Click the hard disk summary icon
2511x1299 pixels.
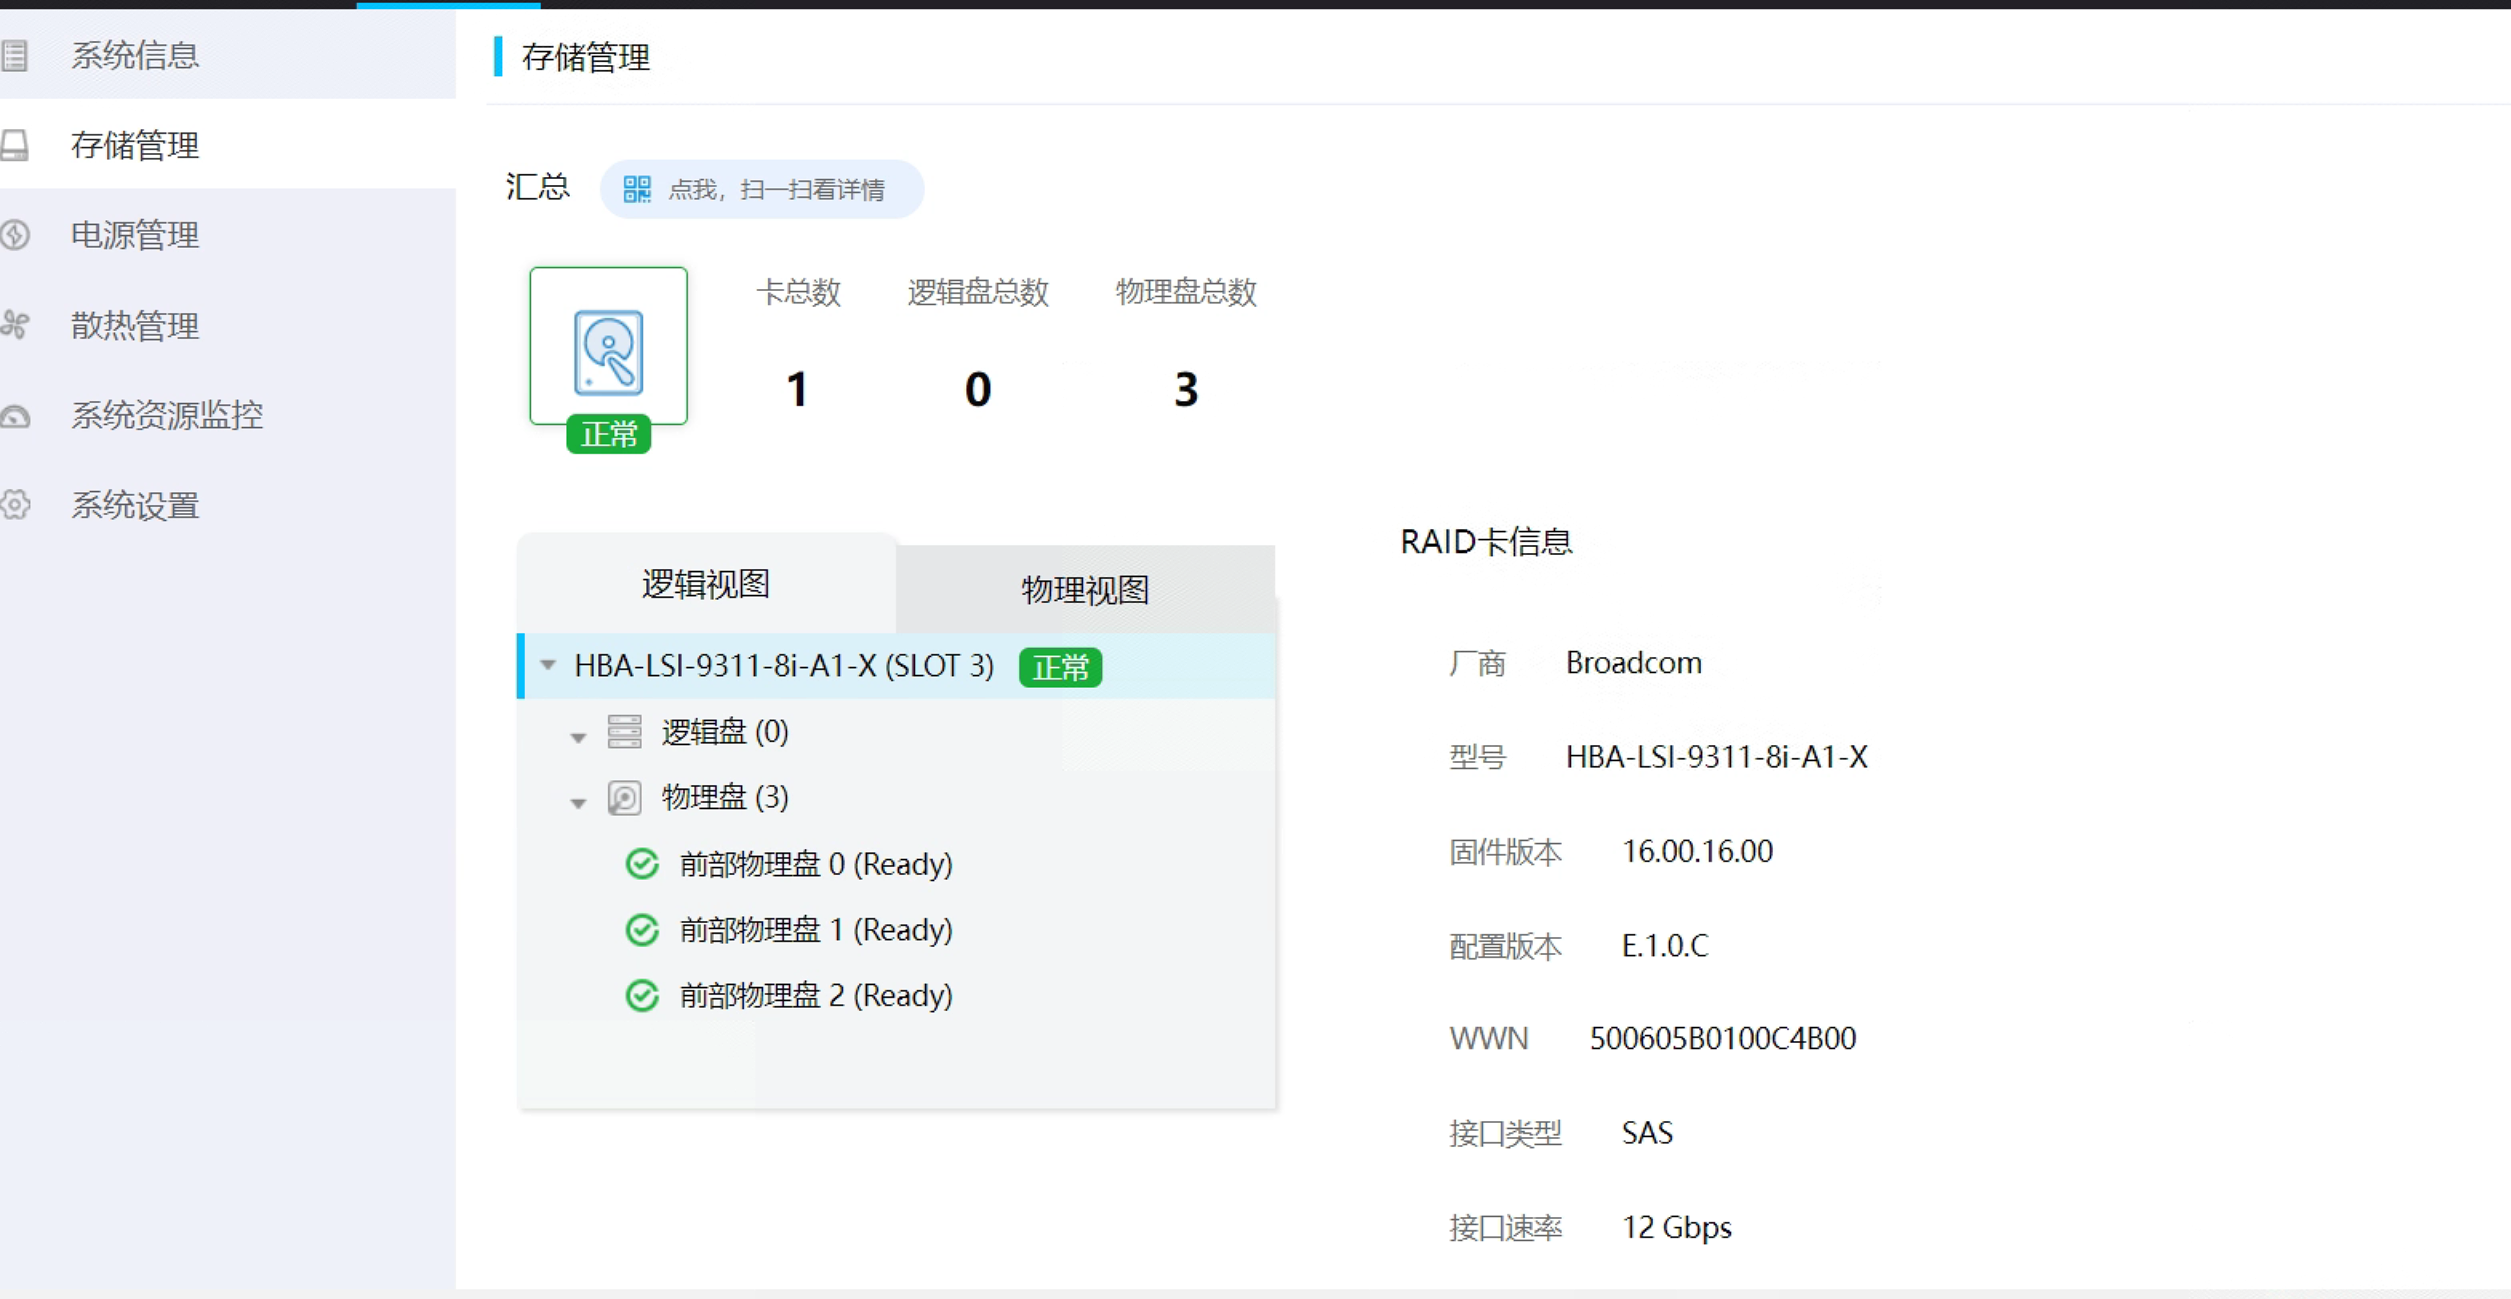click(x=608, y=351)
